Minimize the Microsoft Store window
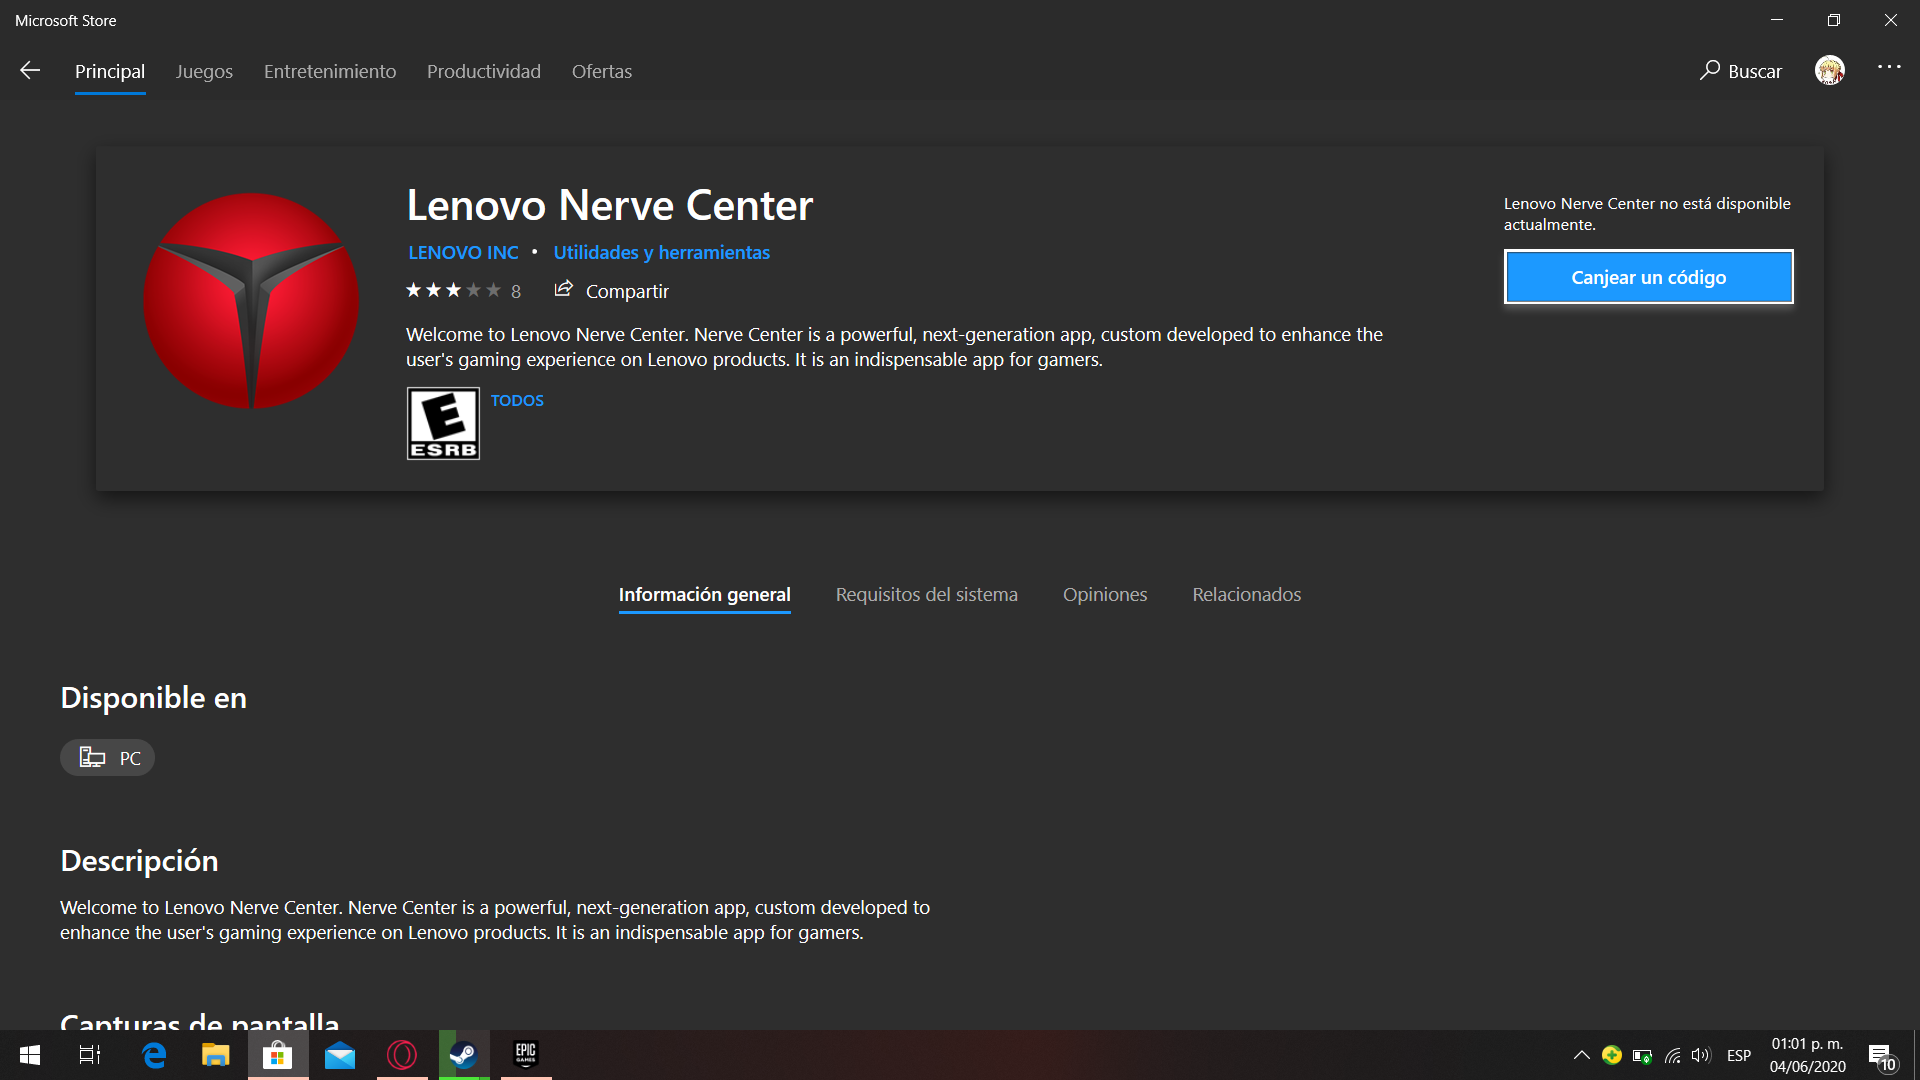The width and height of the screenshot is (1920, 1080). (x=1777, y=20)
